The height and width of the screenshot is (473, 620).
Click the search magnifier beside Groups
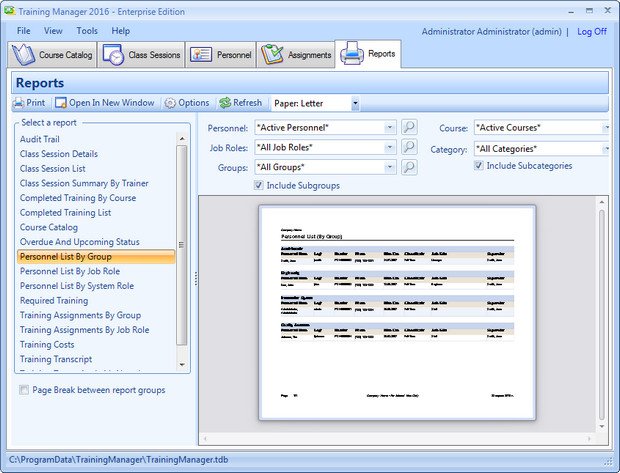pos(409,167)
